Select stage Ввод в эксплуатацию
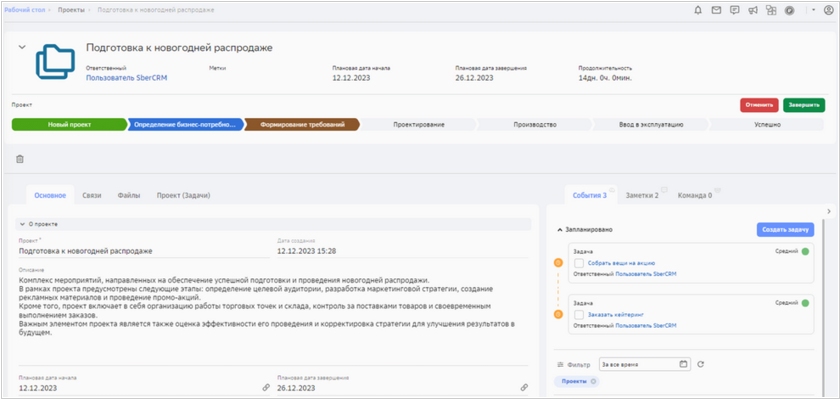Viewport: 840px width, 399px height. (x=651, y=125)
